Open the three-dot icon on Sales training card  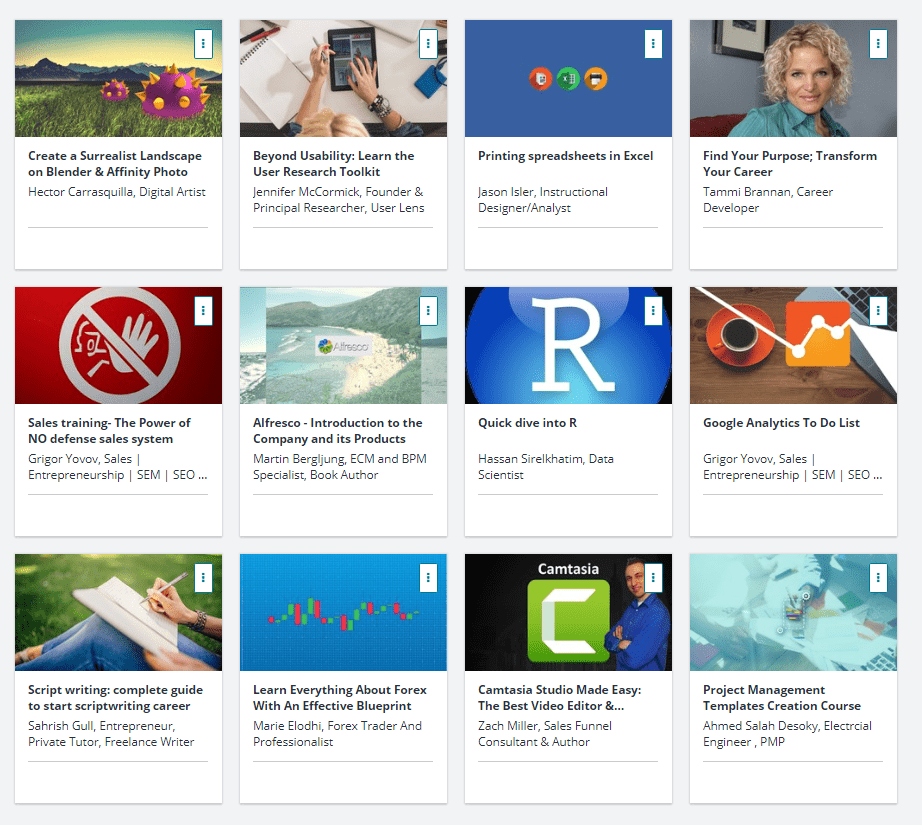pos(204,310)
